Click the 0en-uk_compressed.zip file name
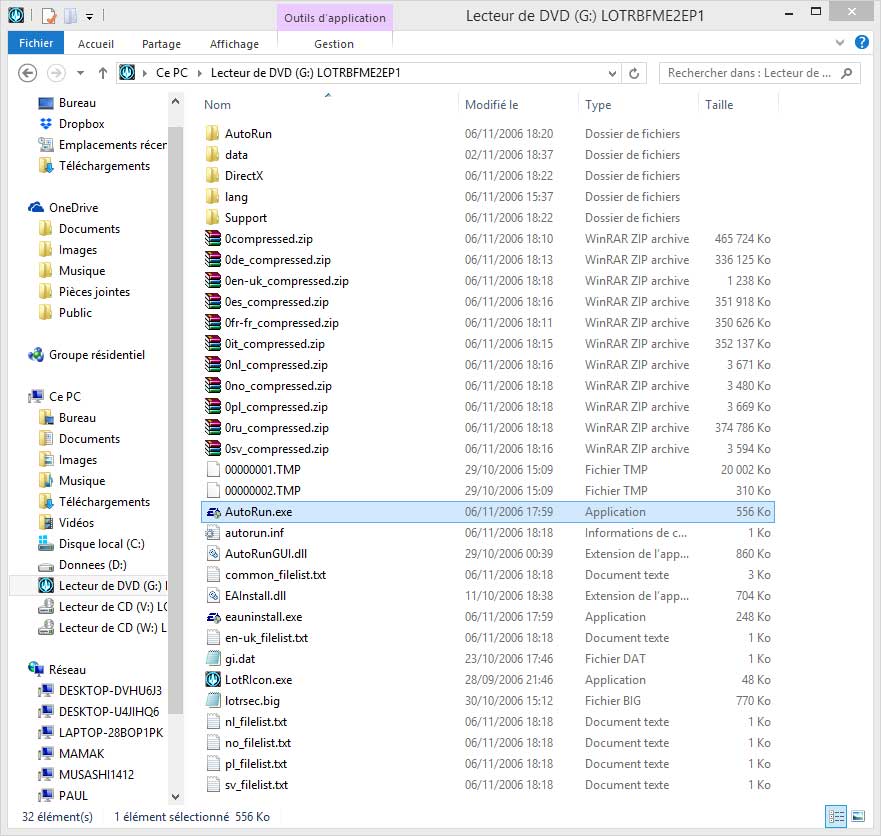This screenshot has height=836, width=881. coord(287,281)
